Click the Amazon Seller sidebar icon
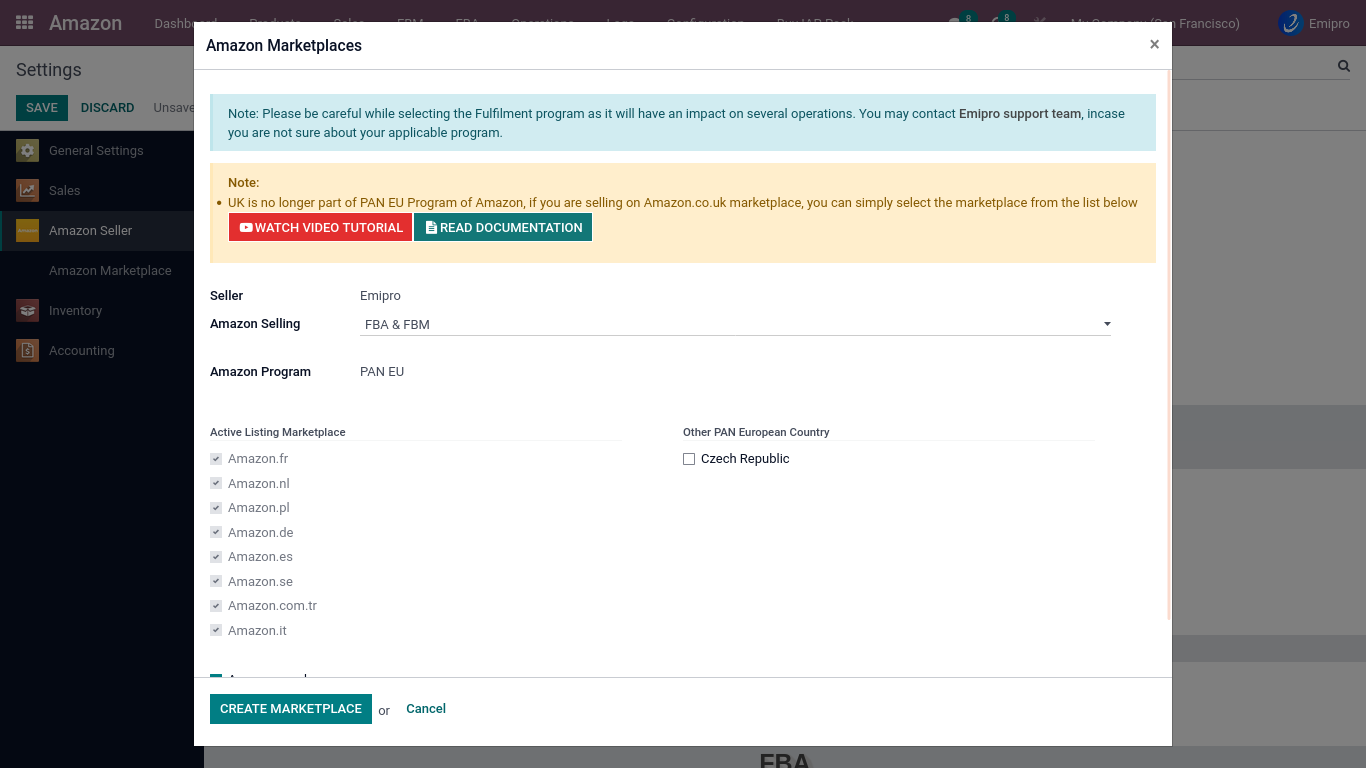The width and height of the screenshot is (1366, 768). pos(27,231)
